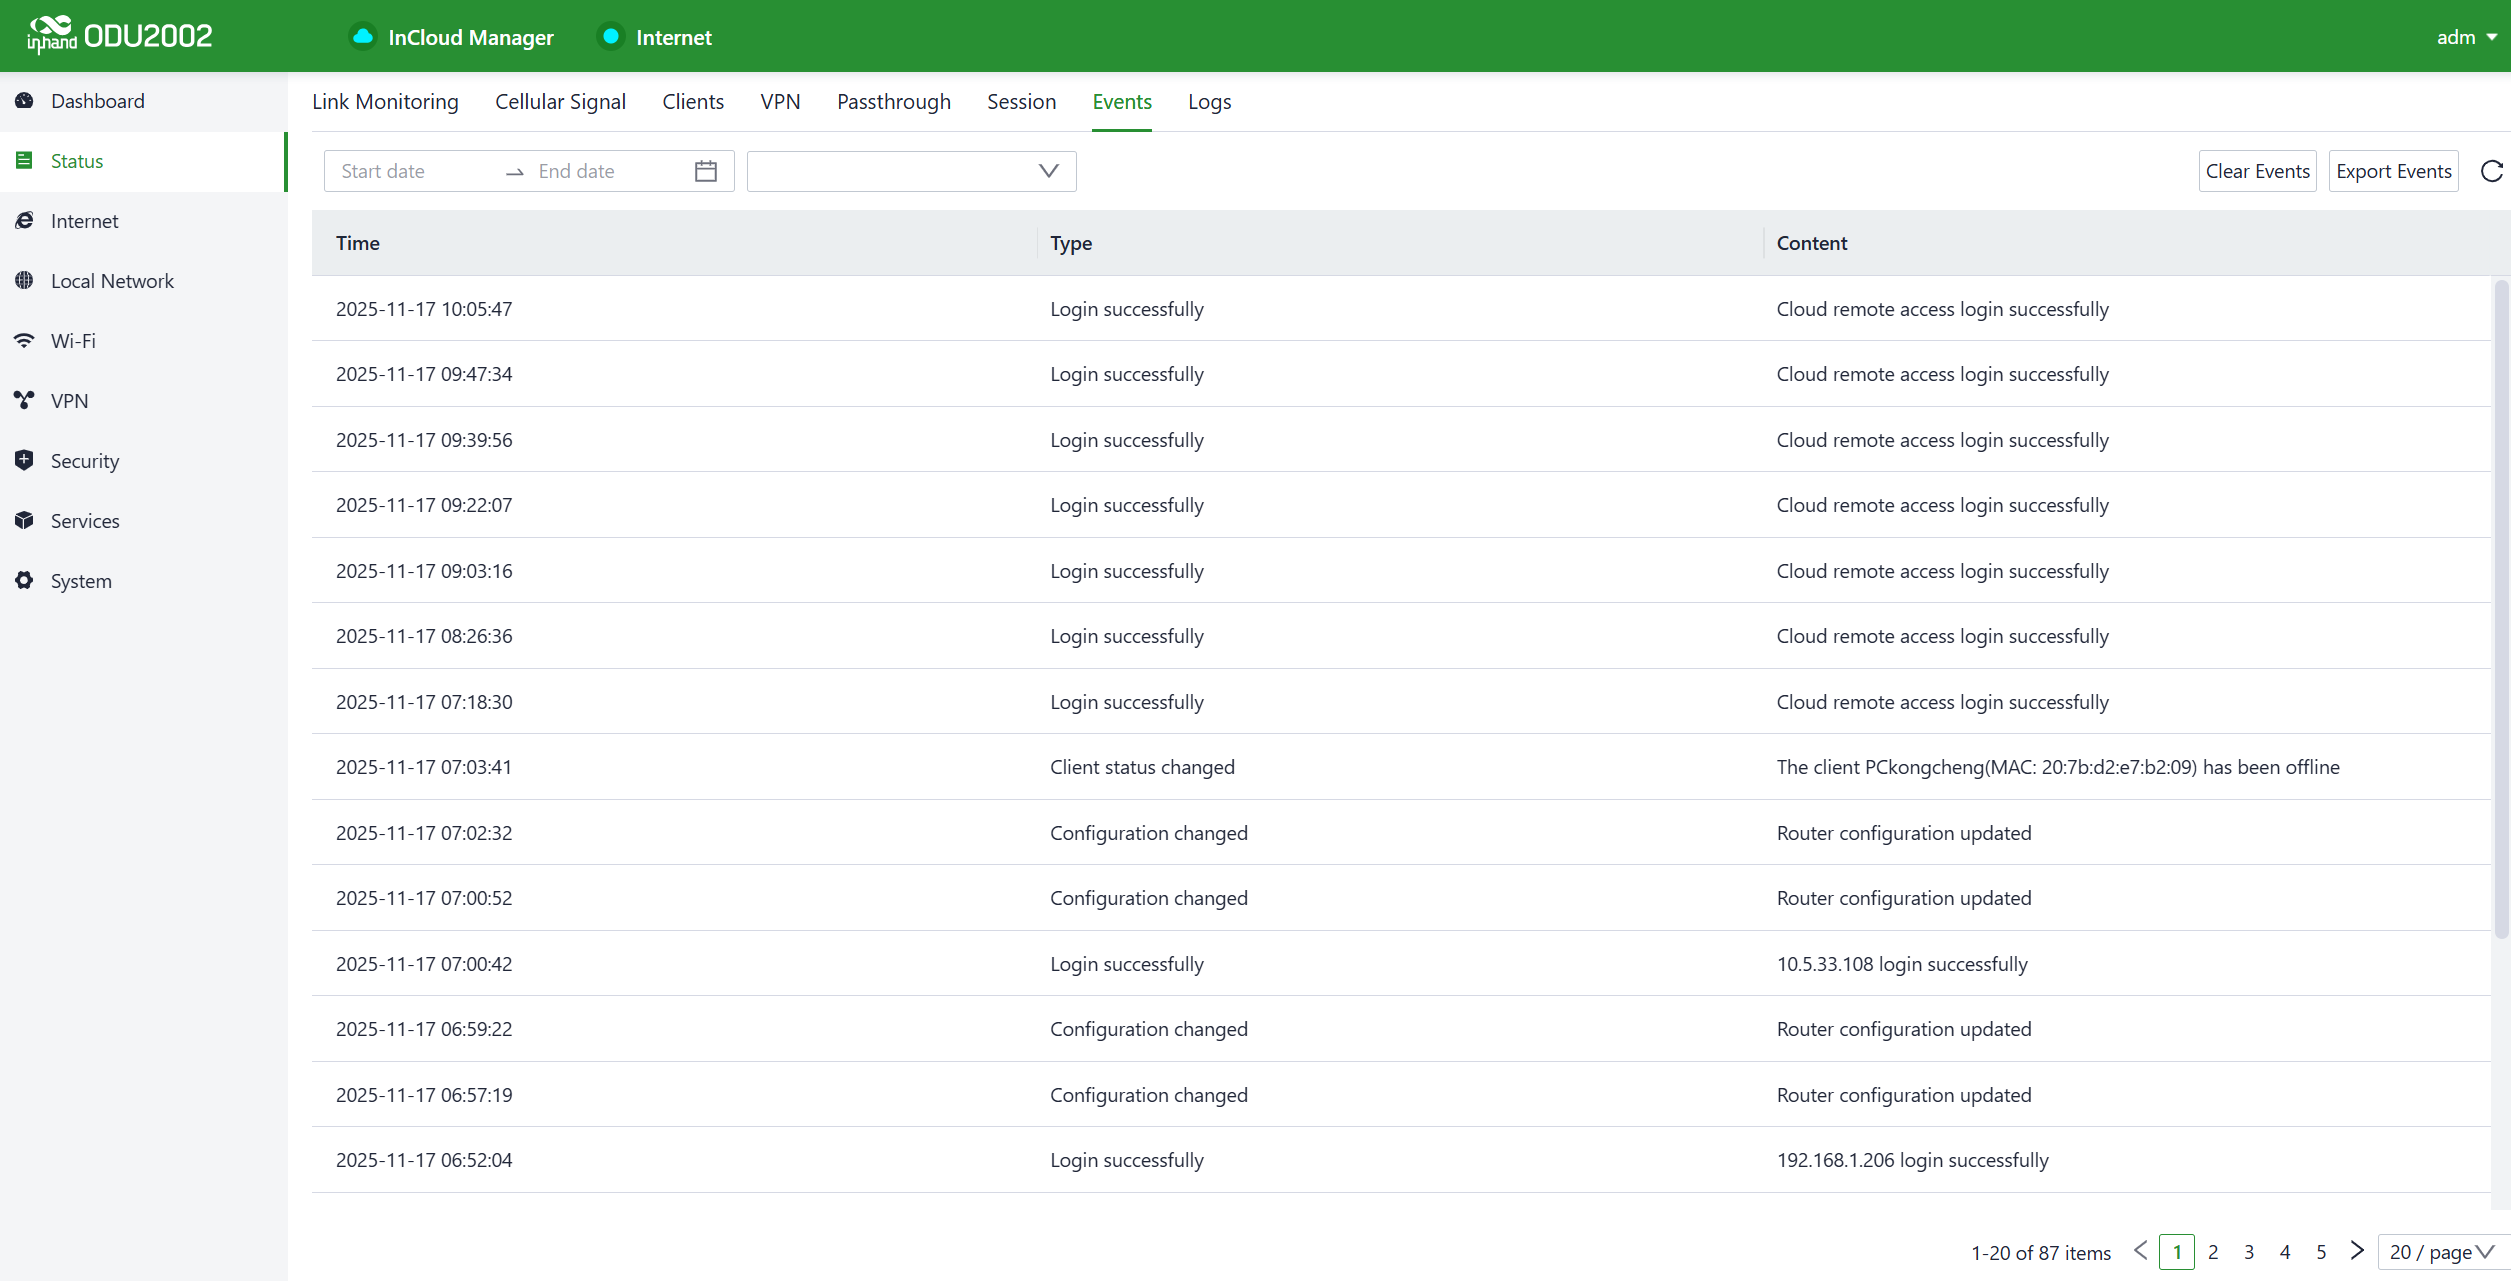2511x1281 pixels.
Task: Click the Export Events button
Action: point(2393,171)
